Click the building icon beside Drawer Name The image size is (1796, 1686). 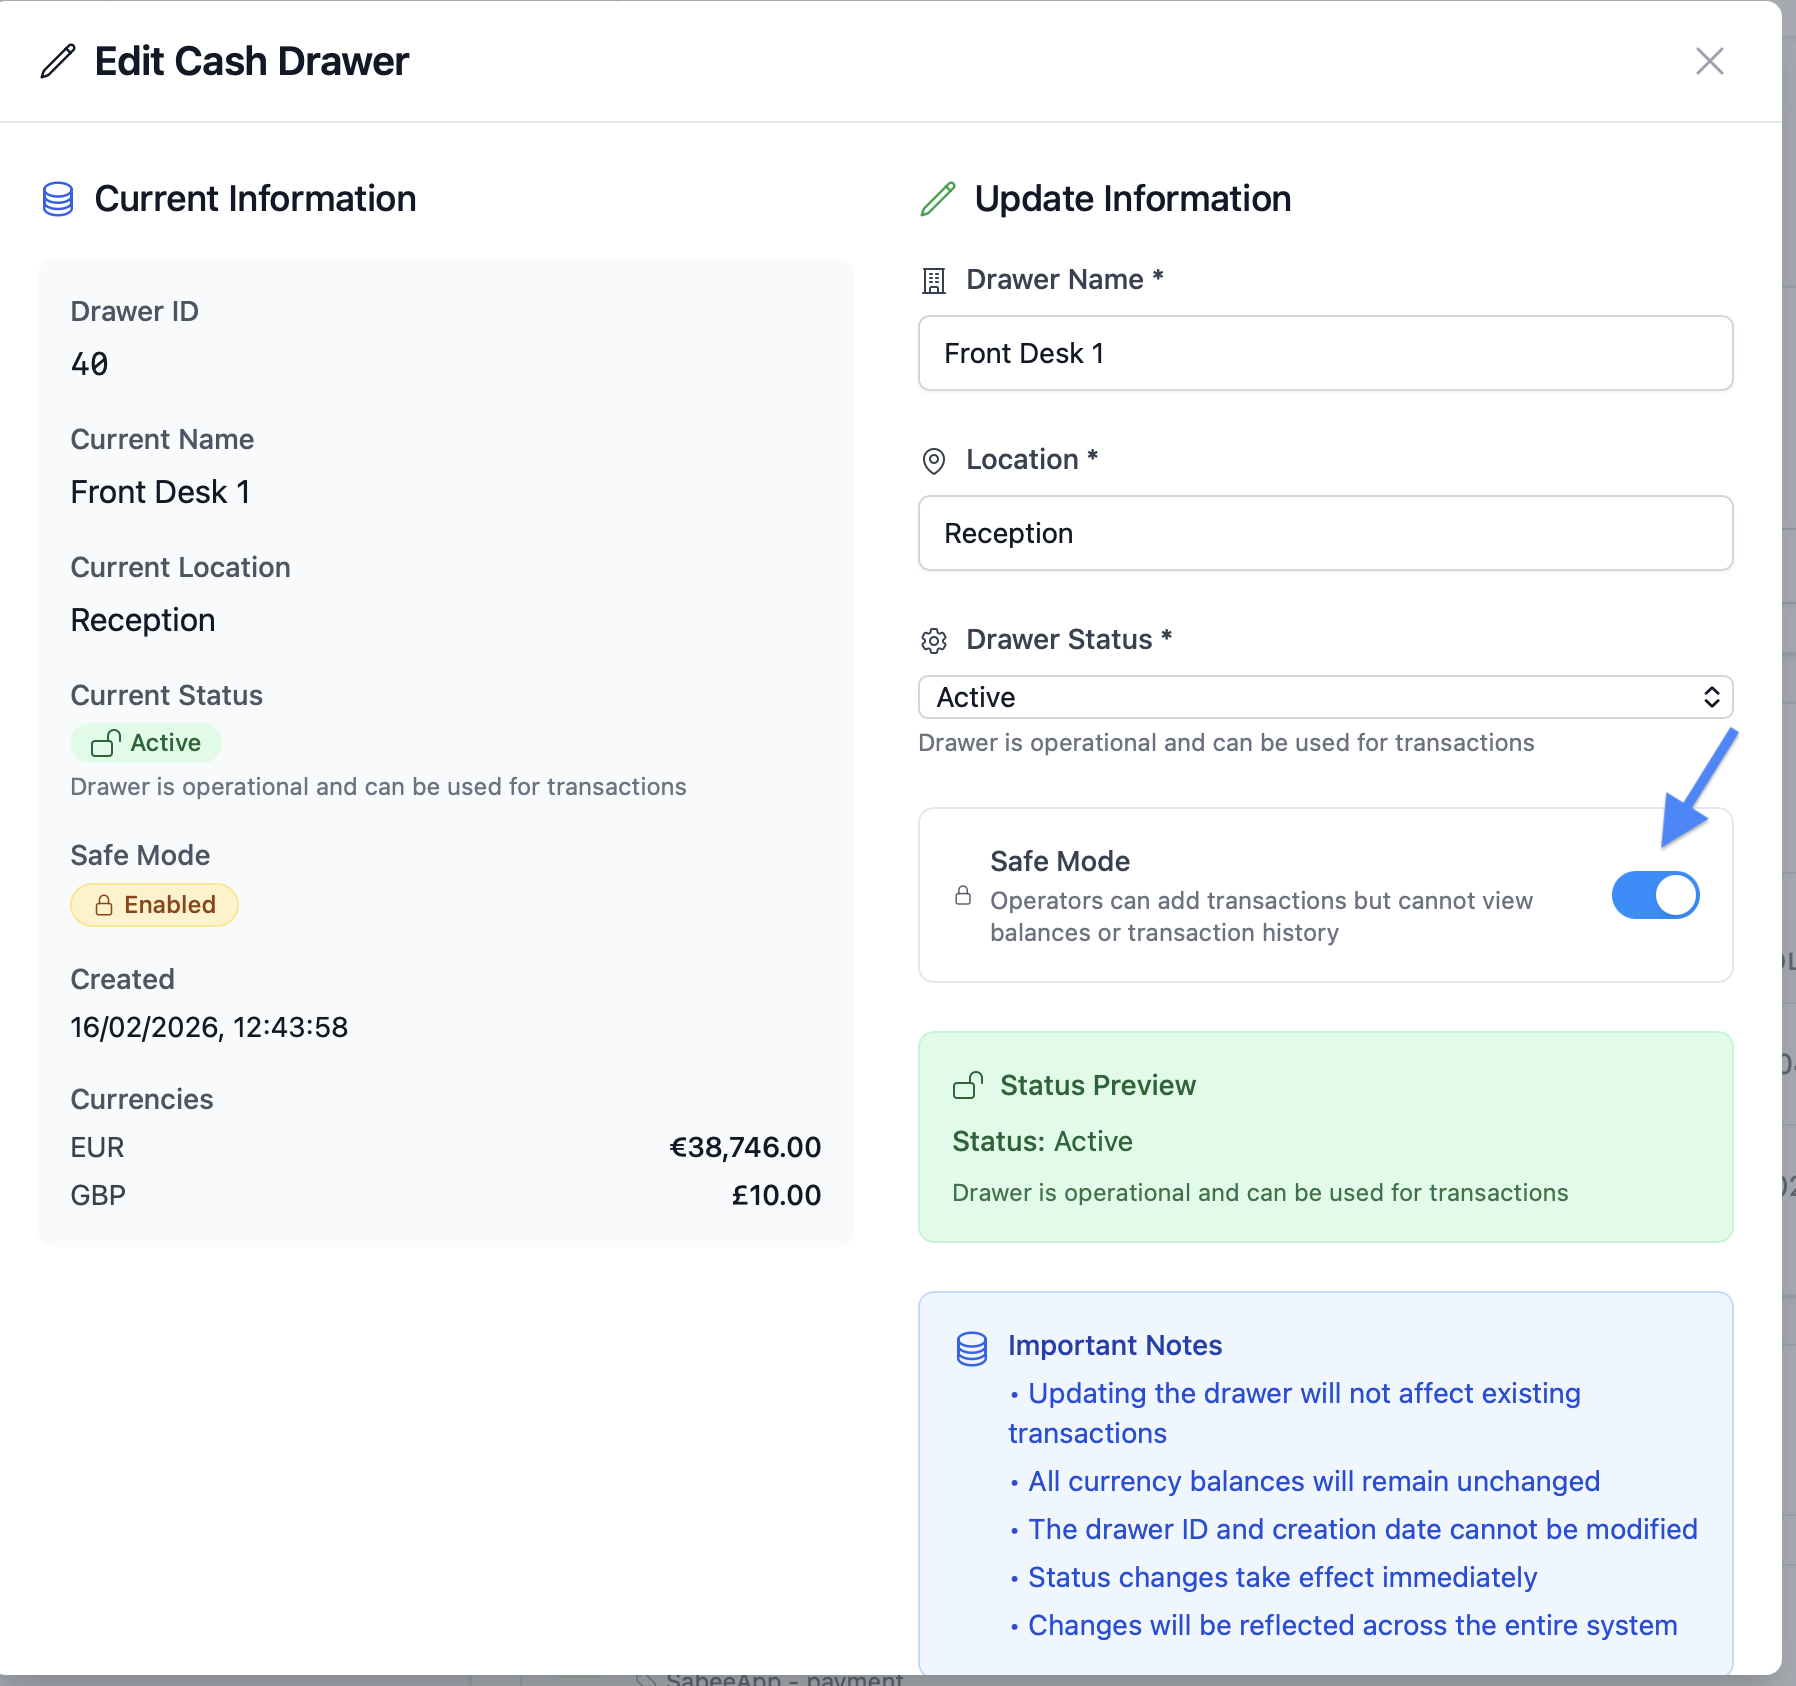[x=933, y=281]
